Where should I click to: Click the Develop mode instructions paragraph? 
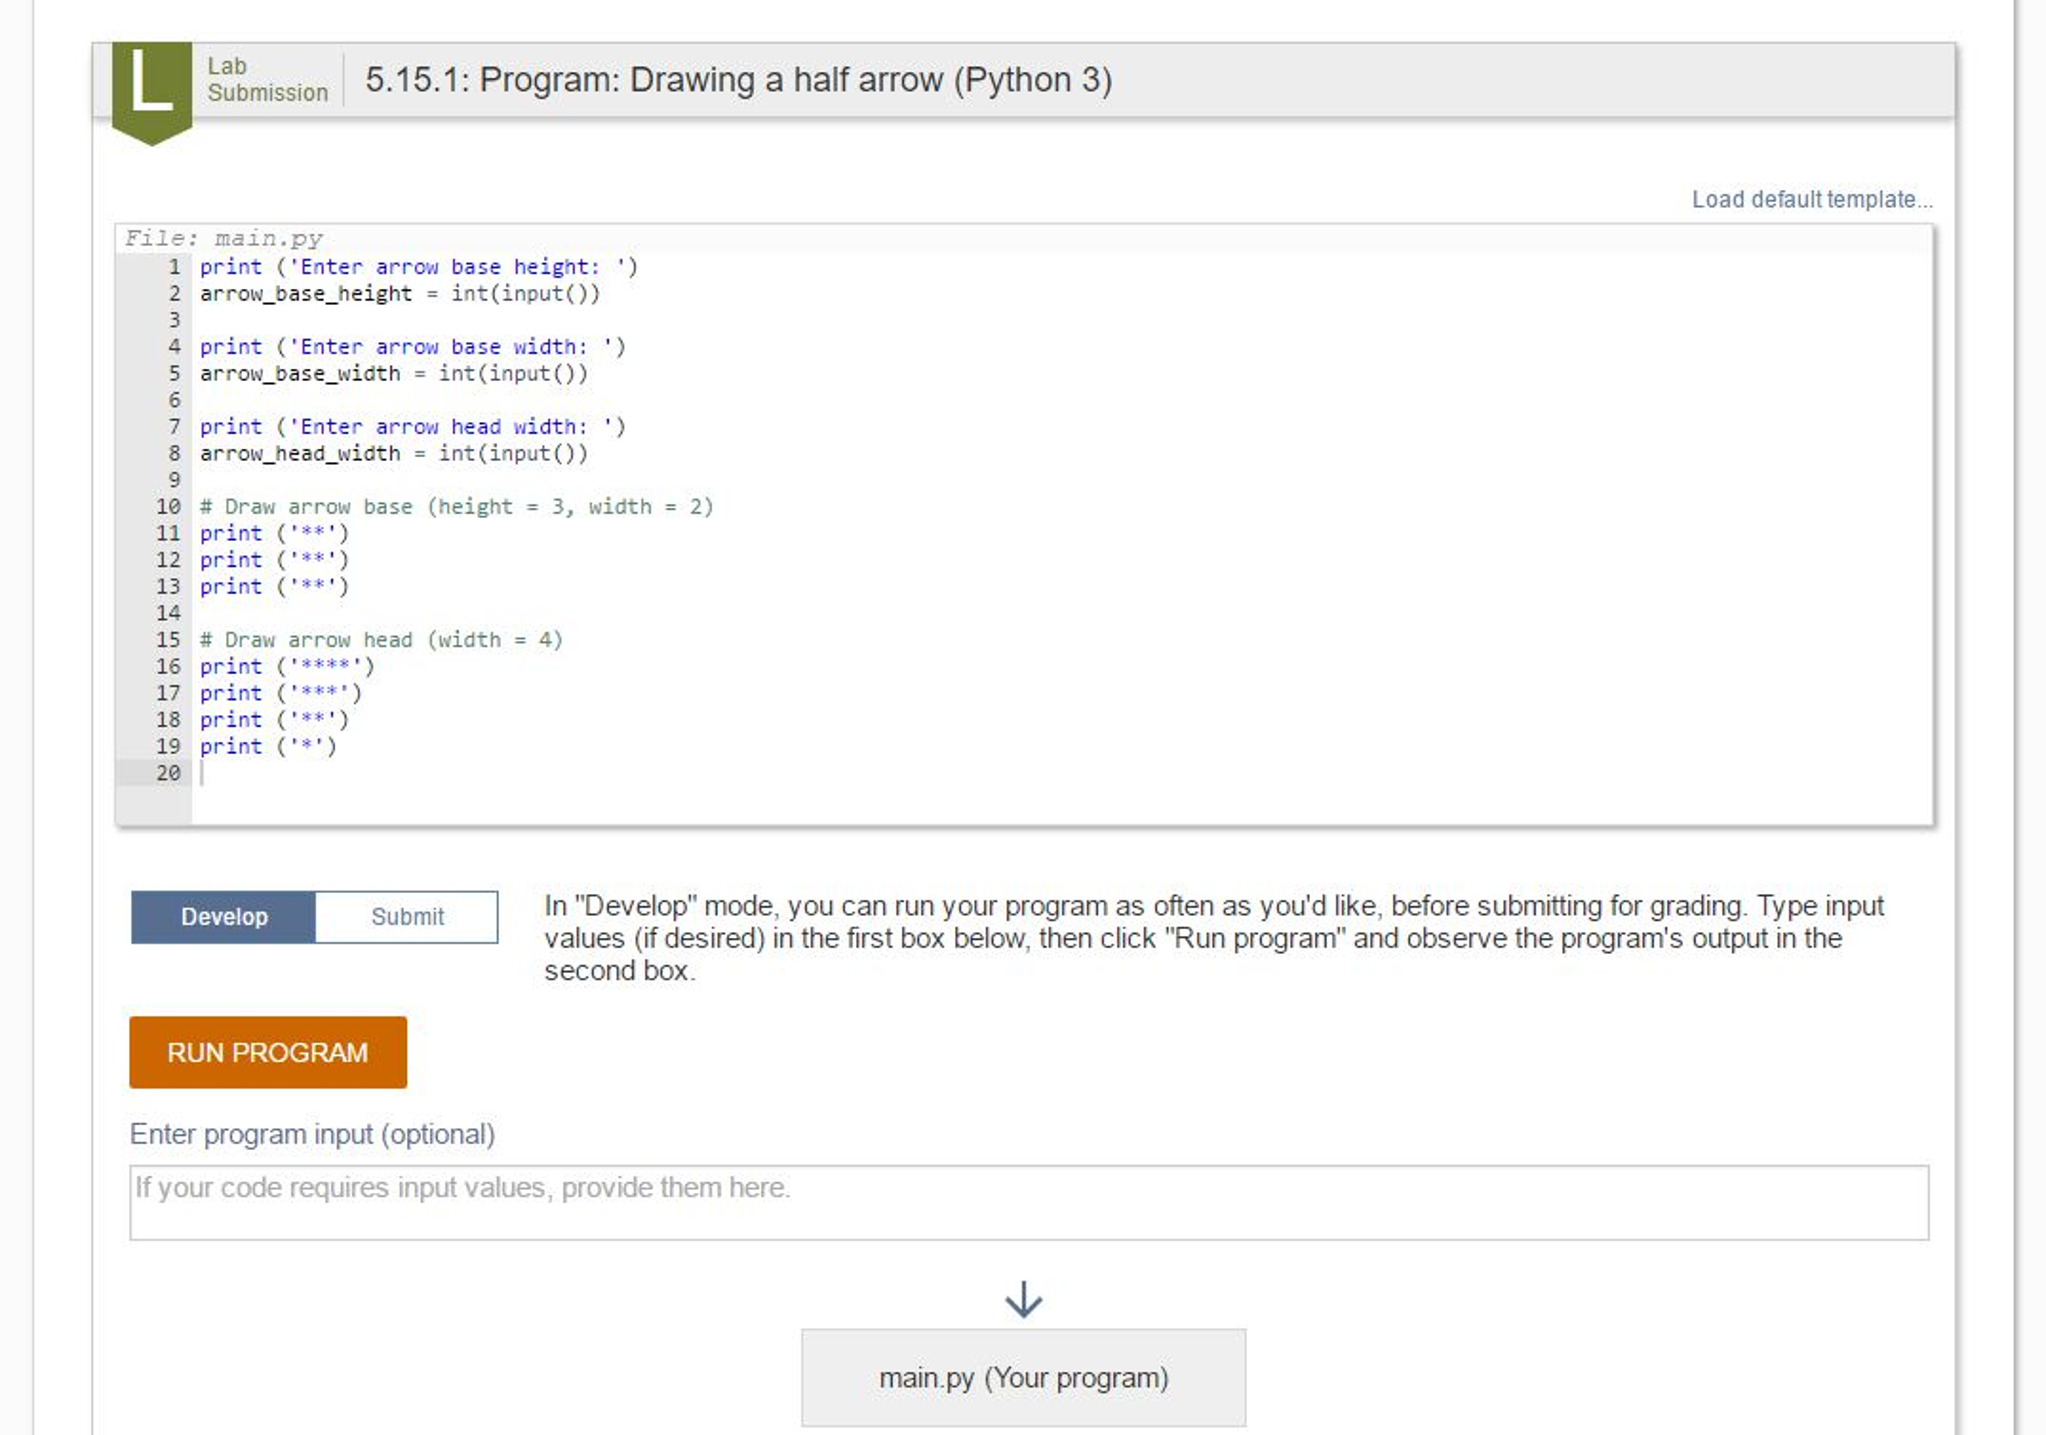pyautogui.click(x=1214, y=938)
